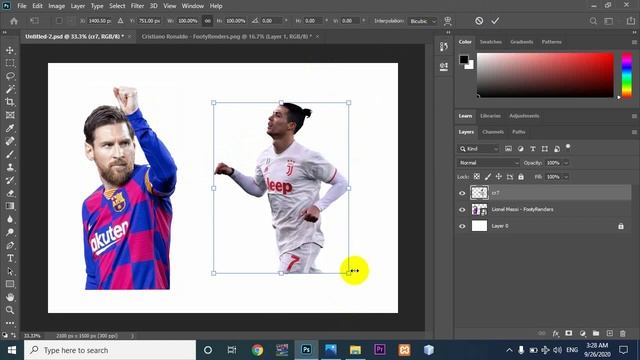Image resolution: width=640 pixels, height=360 pixels.
Task: Open the Opacity slider dropdown arrow
Action: (x=566, y=163)
